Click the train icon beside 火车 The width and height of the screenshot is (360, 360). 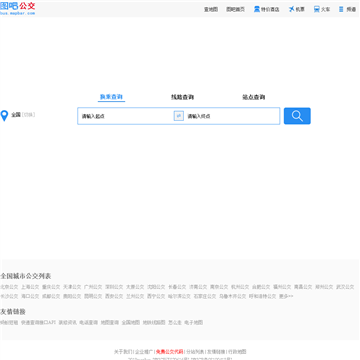coord(317,9)
